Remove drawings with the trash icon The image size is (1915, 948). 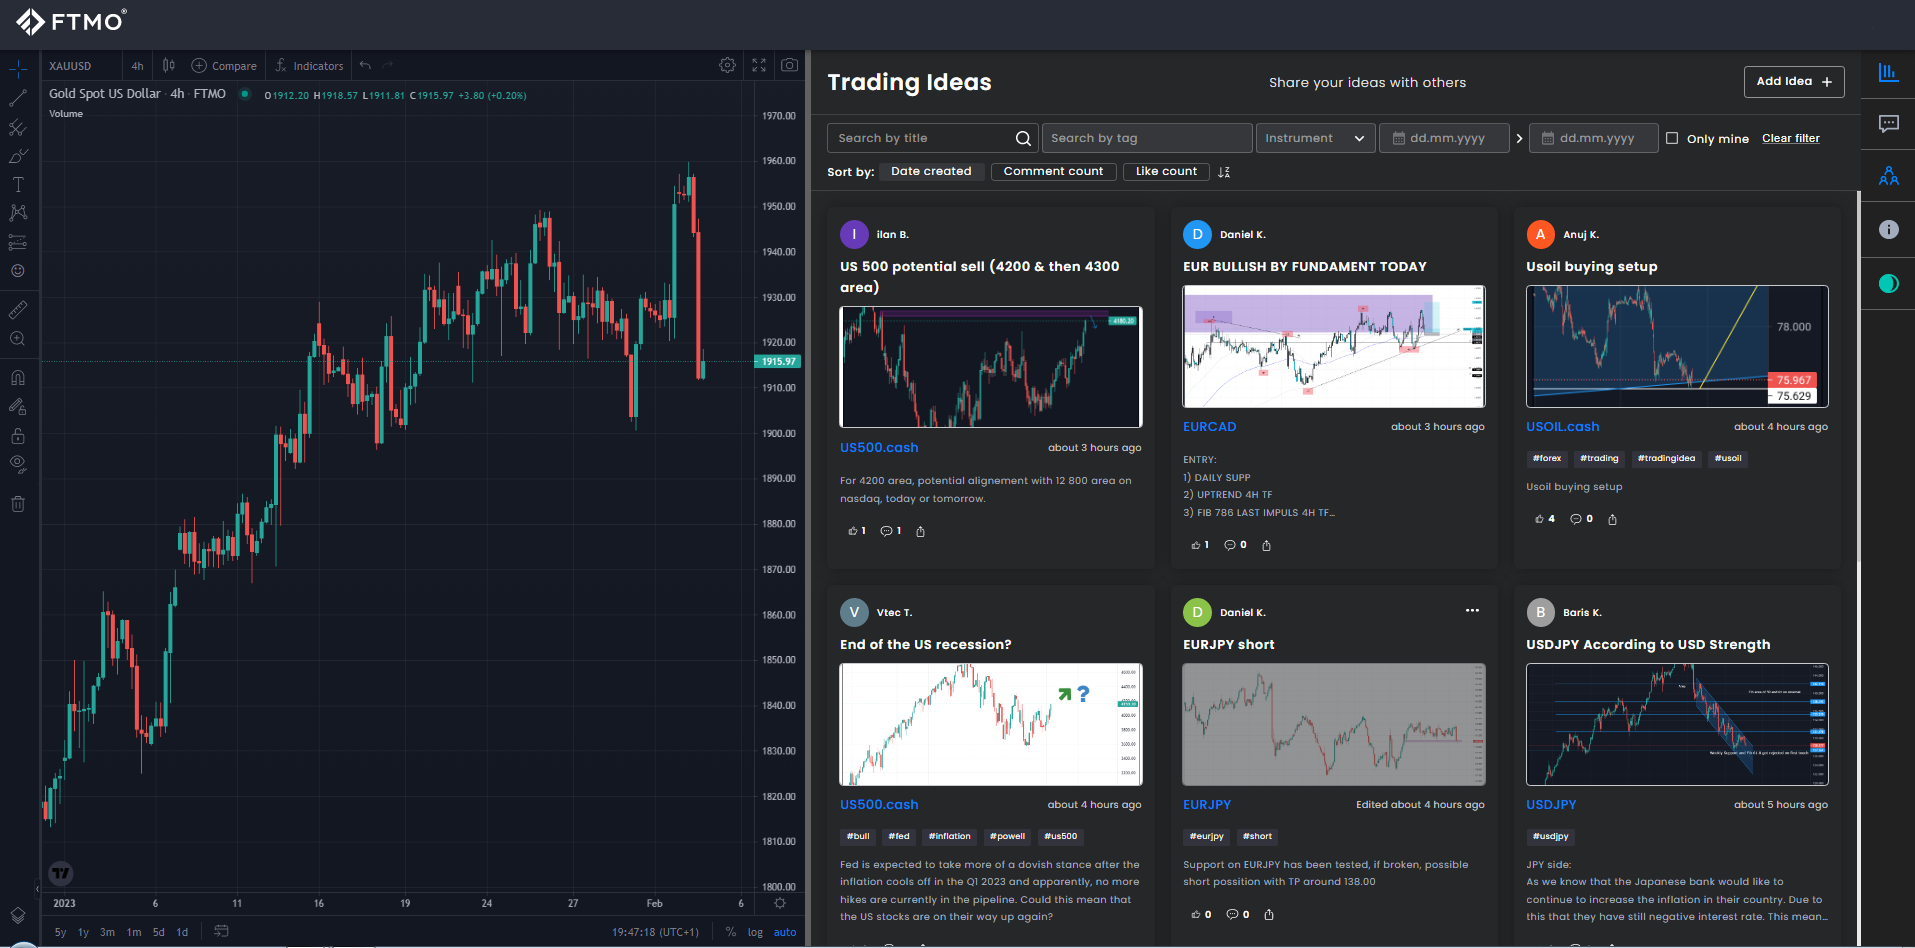point(18,504)
